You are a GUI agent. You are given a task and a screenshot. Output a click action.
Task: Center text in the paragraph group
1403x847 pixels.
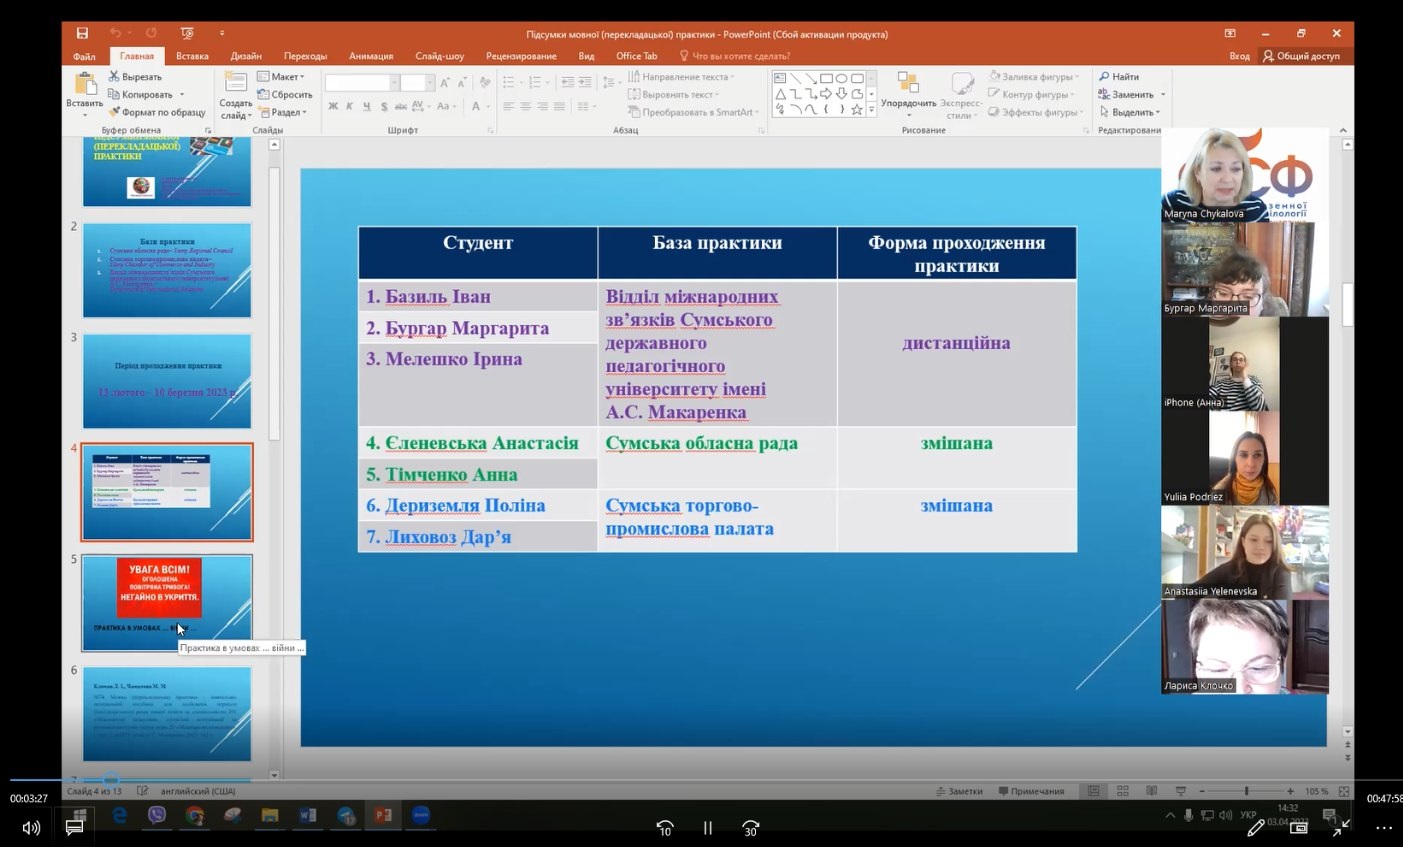(x=525, y=106)
